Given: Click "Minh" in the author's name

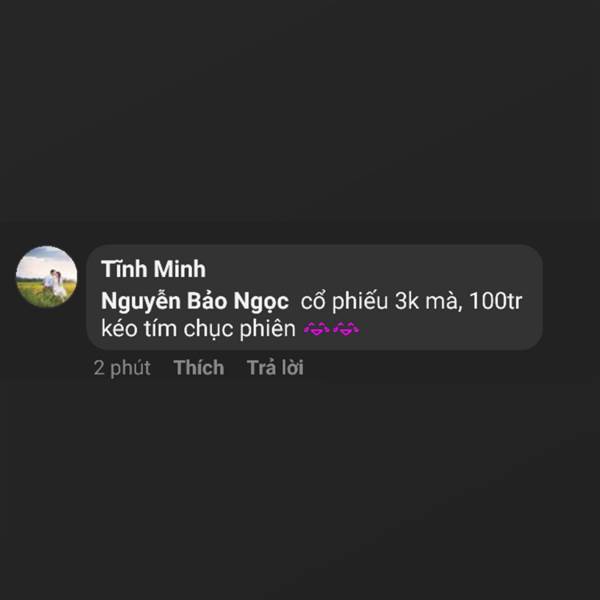Looking at the screenshot, I should coord(180,269).
